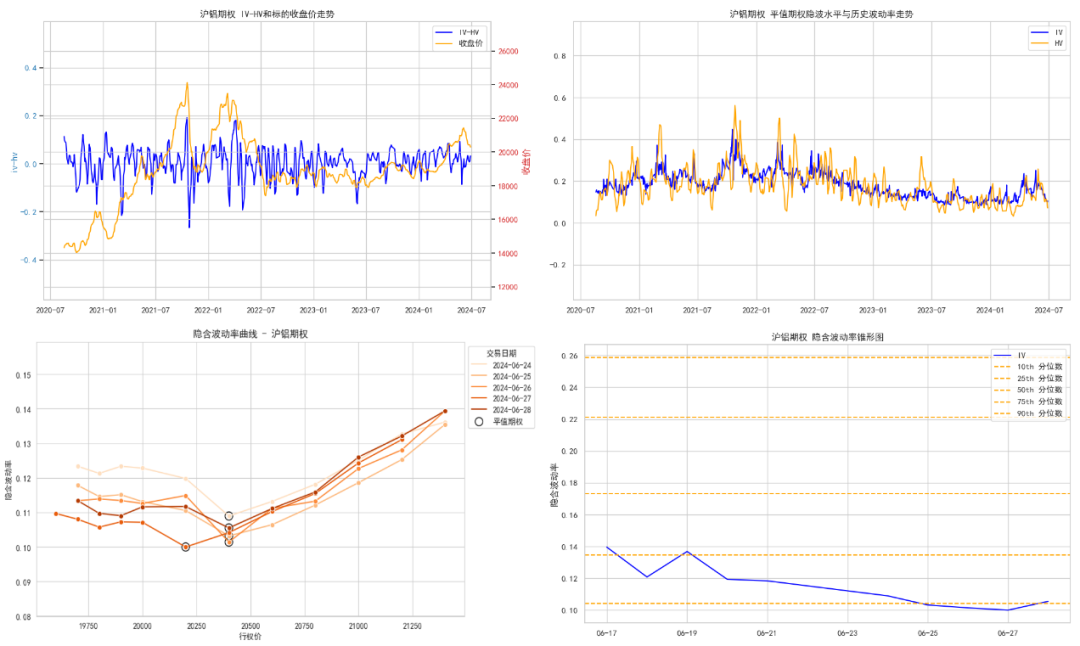This screenshot has width=1080, height=646.
Task: Click the "行权价" x-axis label
Action: tap(250, 636)
